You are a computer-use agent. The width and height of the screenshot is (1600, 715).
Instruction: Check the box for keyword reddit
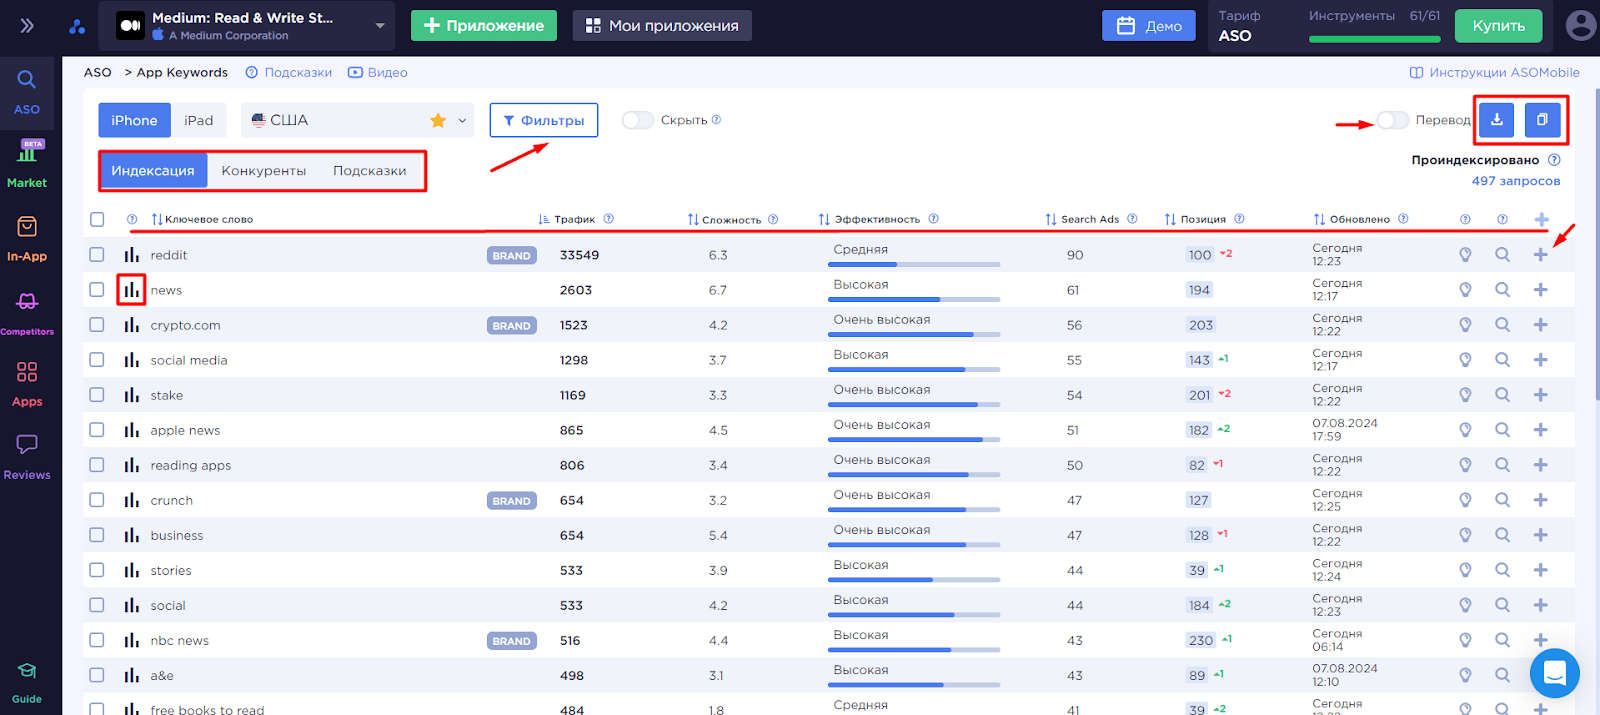(97, 255)
